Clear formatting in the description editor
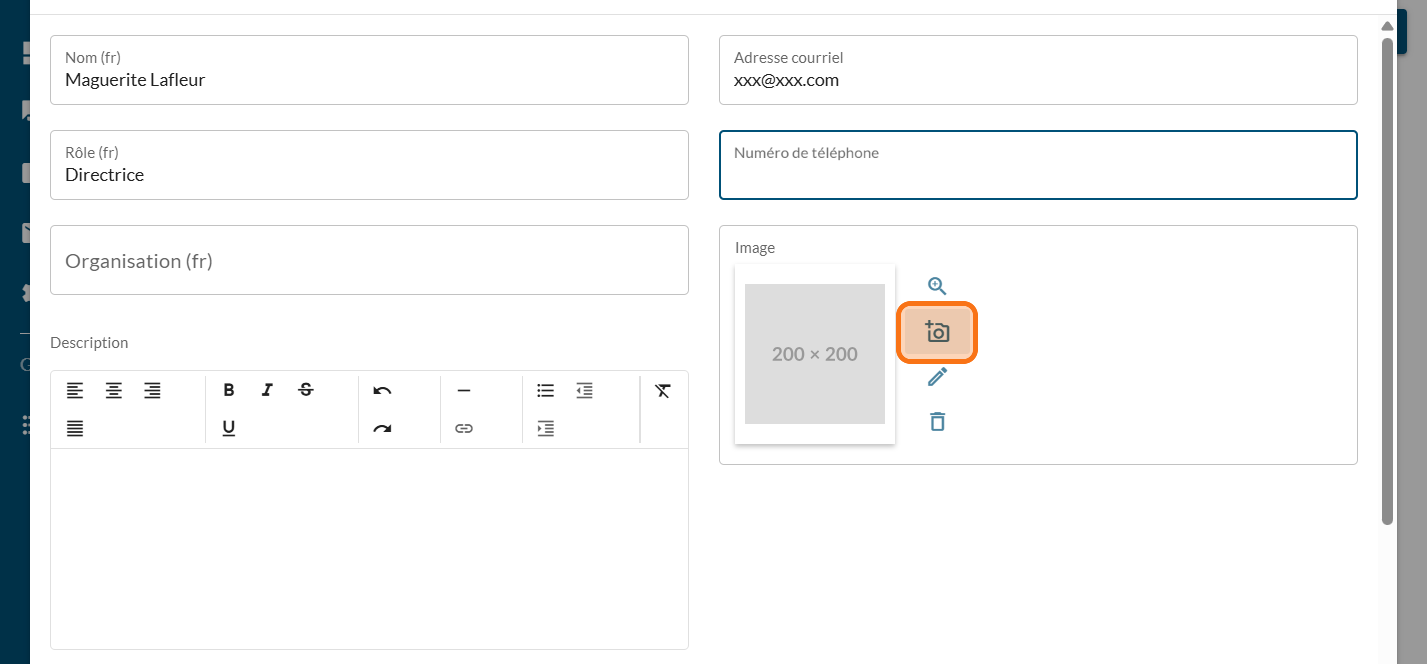The width and height of the screenshot is (1427, 664). point(662,390)
